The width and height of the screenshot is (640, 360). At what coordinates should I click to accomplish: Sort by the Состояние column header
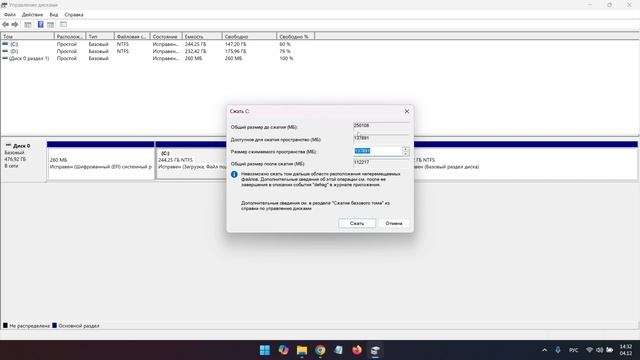click(x=166, y=36)
